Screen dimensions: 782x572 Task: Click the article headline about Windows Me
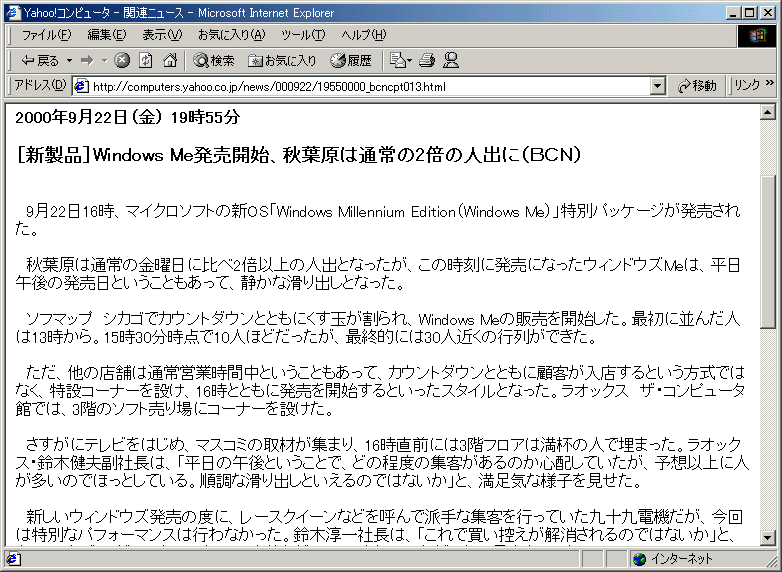(x=299, y=155)
